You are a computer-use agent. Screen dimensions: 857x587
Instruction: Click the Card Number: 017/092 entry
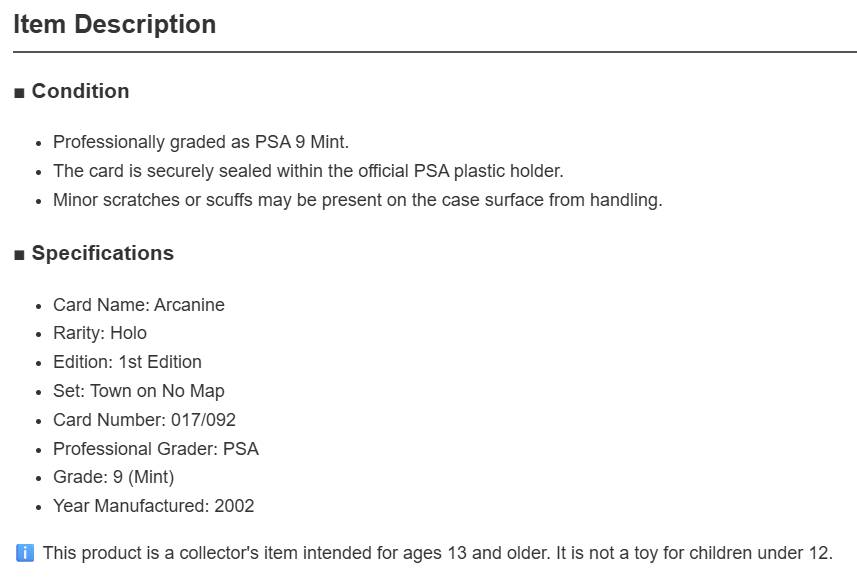pos(144,420)
